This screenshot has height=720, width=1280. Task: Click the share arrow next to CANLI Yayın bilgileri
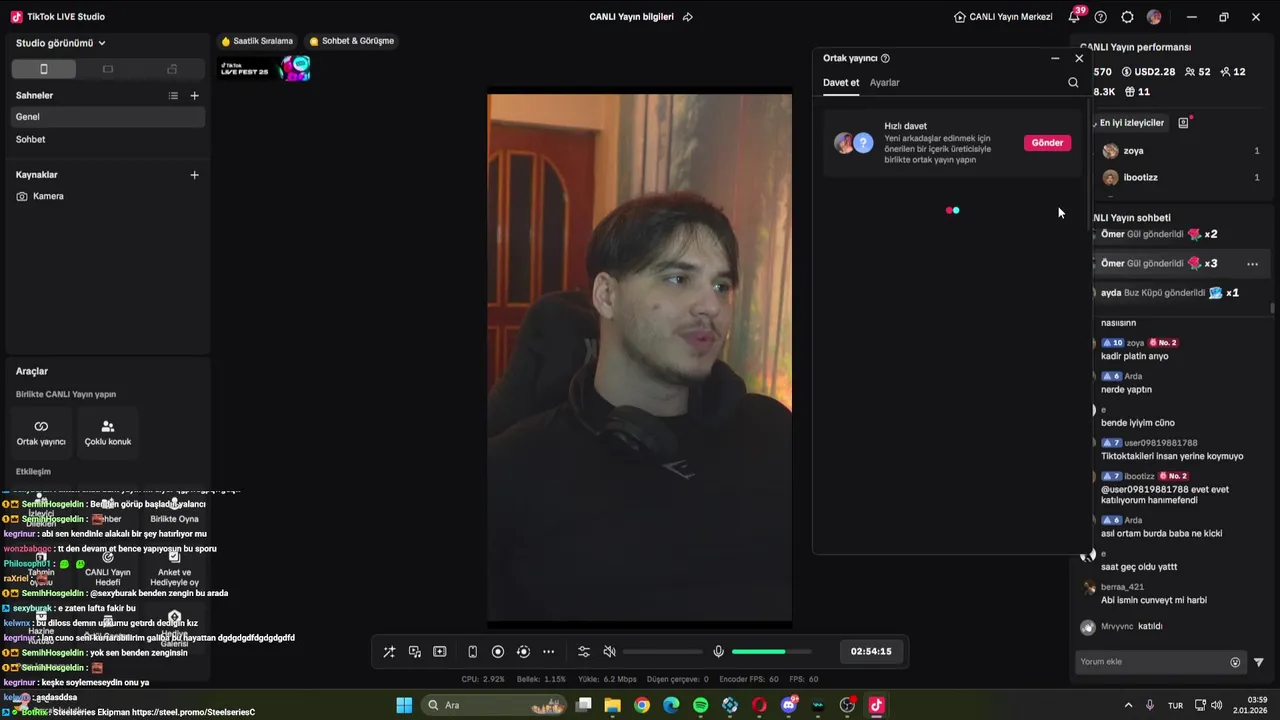tap(687, 17)
